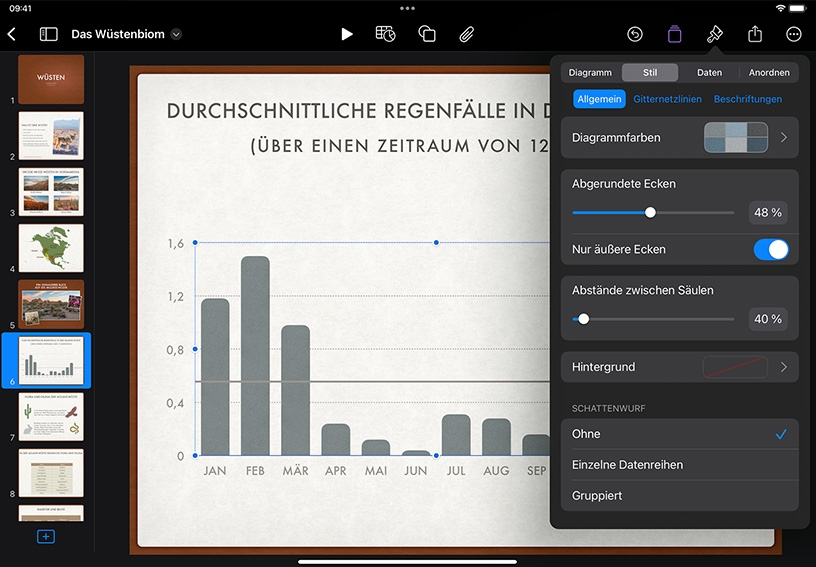Undo the last action
The image size is (816, 567).
click(635, 34)
